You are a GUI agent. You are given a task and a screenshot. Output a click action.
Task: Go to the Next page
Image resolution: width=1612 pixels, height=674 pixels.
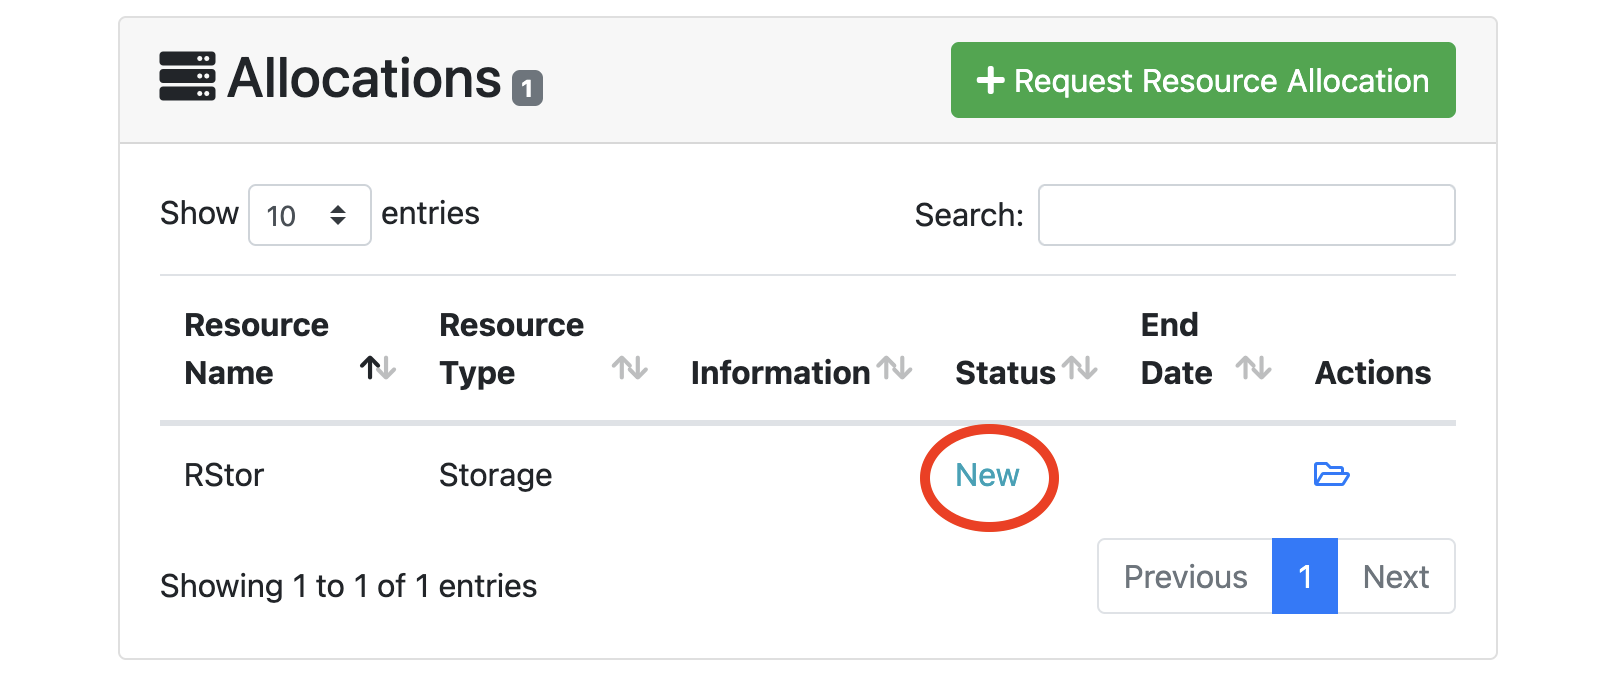click(x=1396, y=576)
